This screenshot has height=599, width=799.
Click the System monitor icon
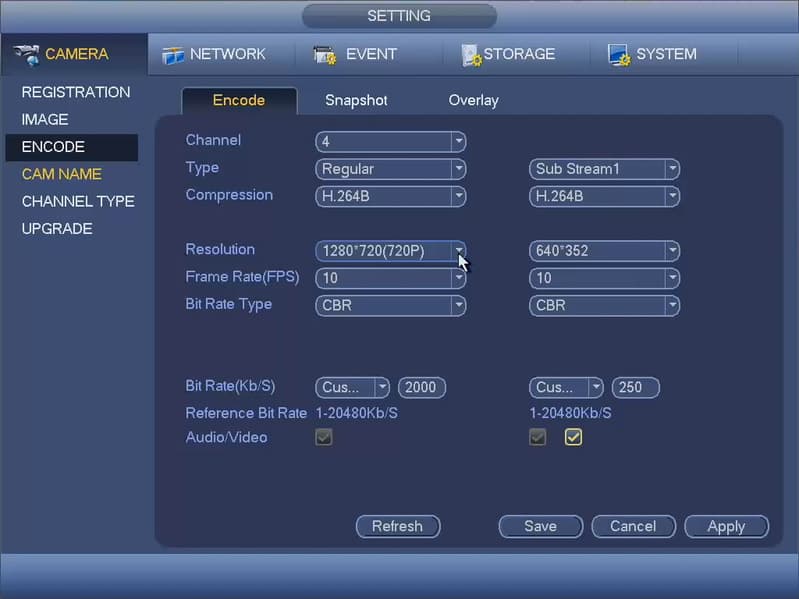tap(619, 55)
